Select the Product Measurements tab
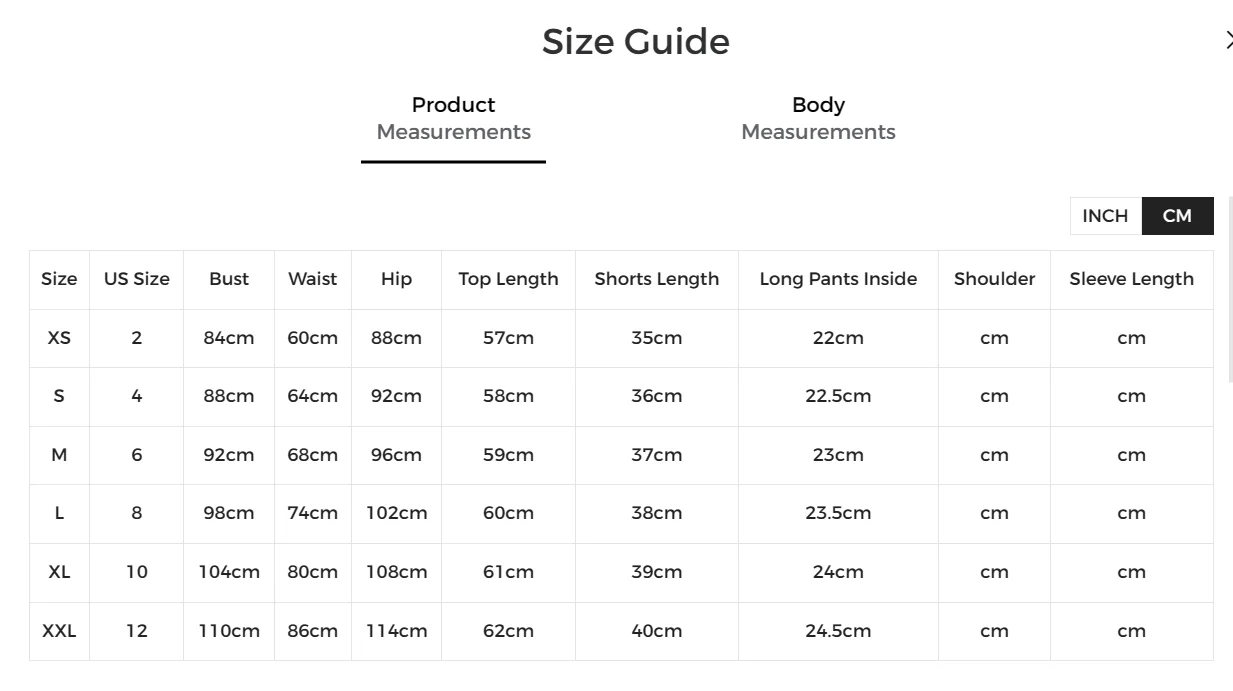Viewport: 1233px width, 691px height. click(453, 118)
